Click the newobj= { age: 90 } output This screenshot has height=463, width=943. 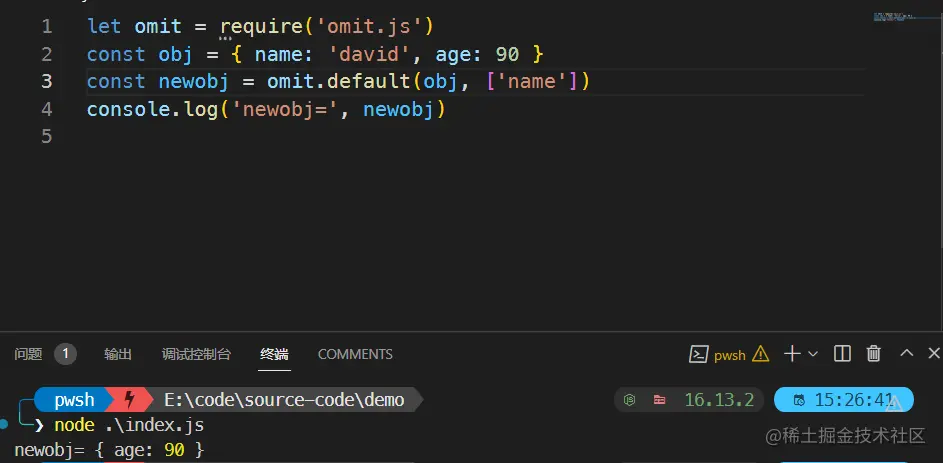coord(109,450)
